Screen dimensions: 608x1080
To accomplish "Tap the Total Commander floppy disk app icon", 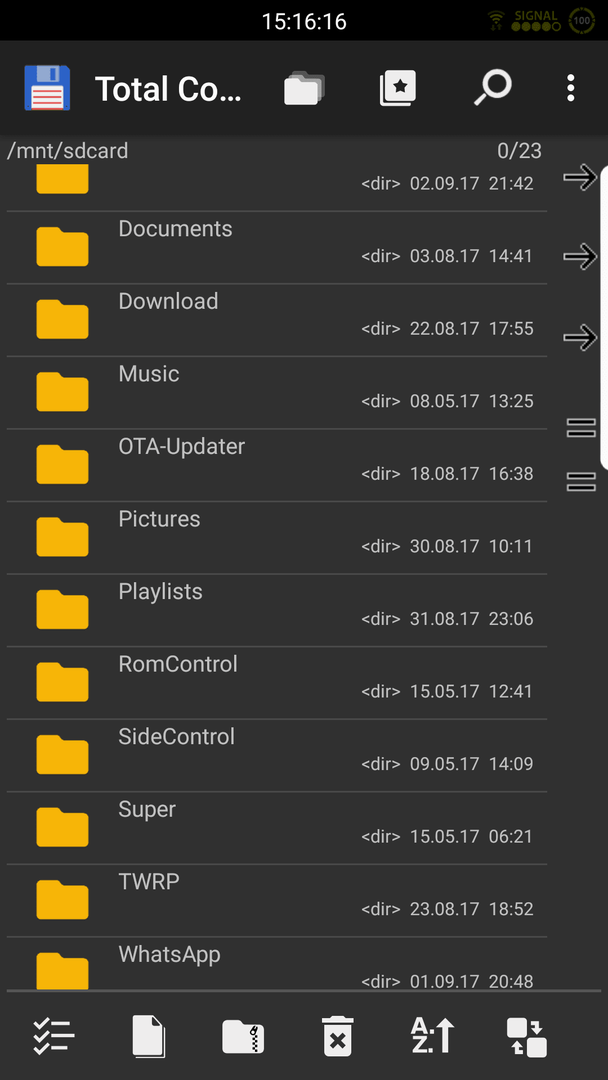I will click(x=48, y=88).
